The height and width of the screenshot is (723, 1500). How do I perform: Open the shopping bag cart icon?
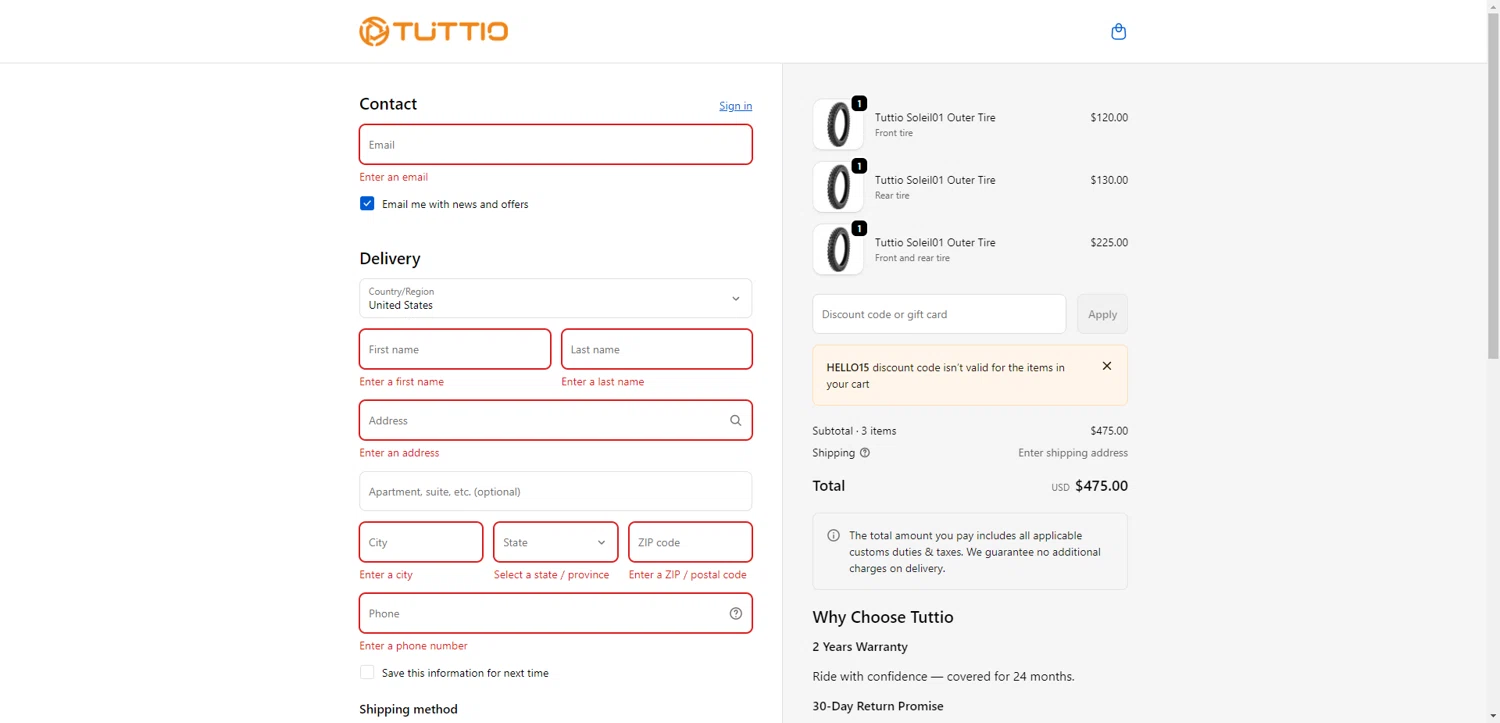pyautogui.click(x=1118, y=32)
